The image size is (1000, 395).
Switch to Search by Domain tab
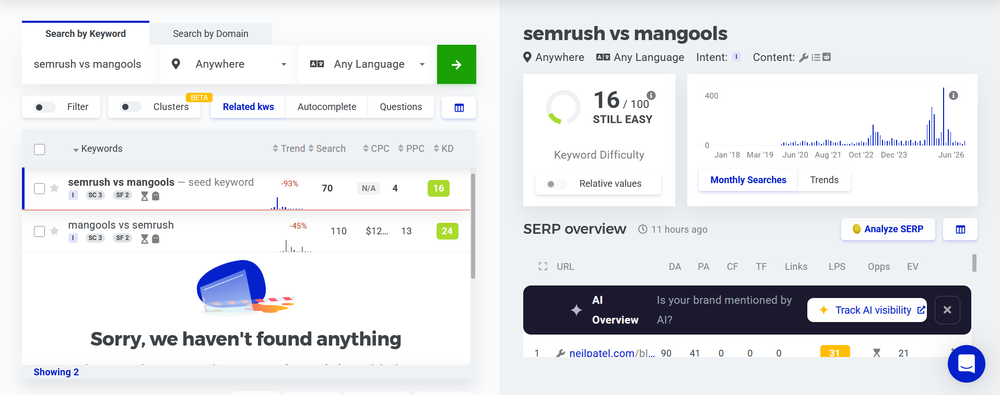(210, 34)
